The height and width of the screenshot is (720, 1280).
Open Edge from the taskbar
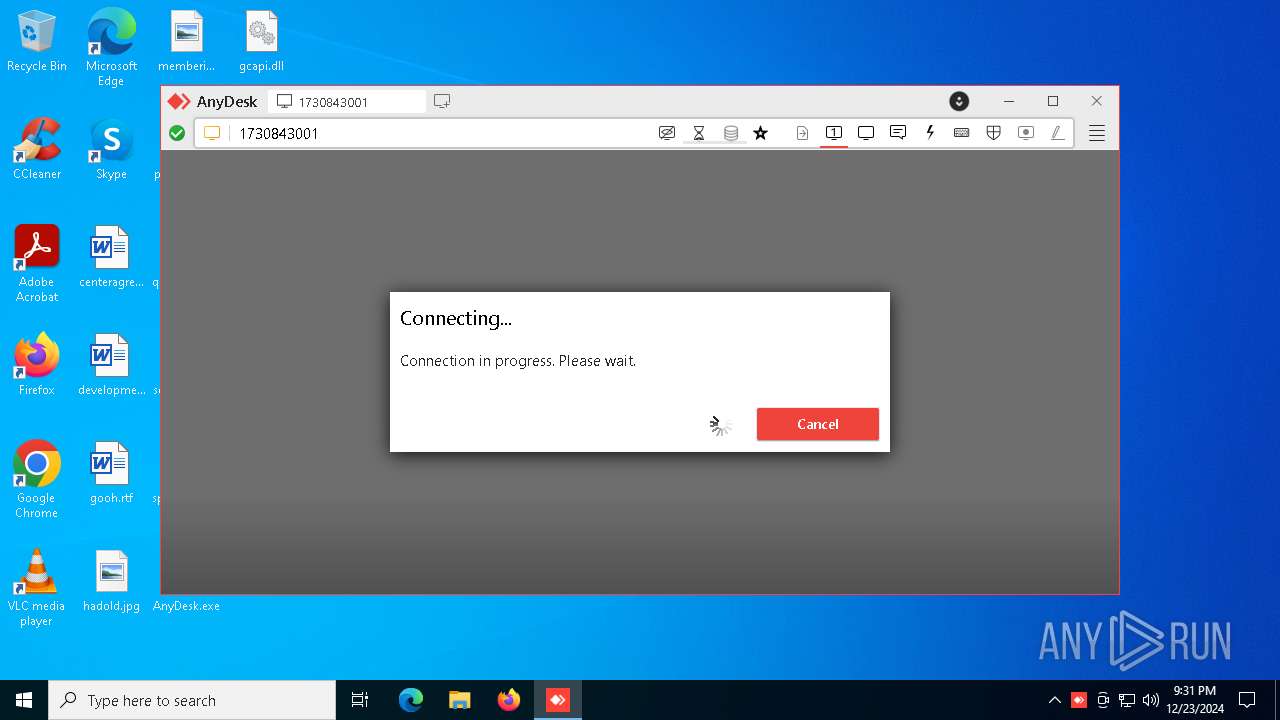point(411,700)
